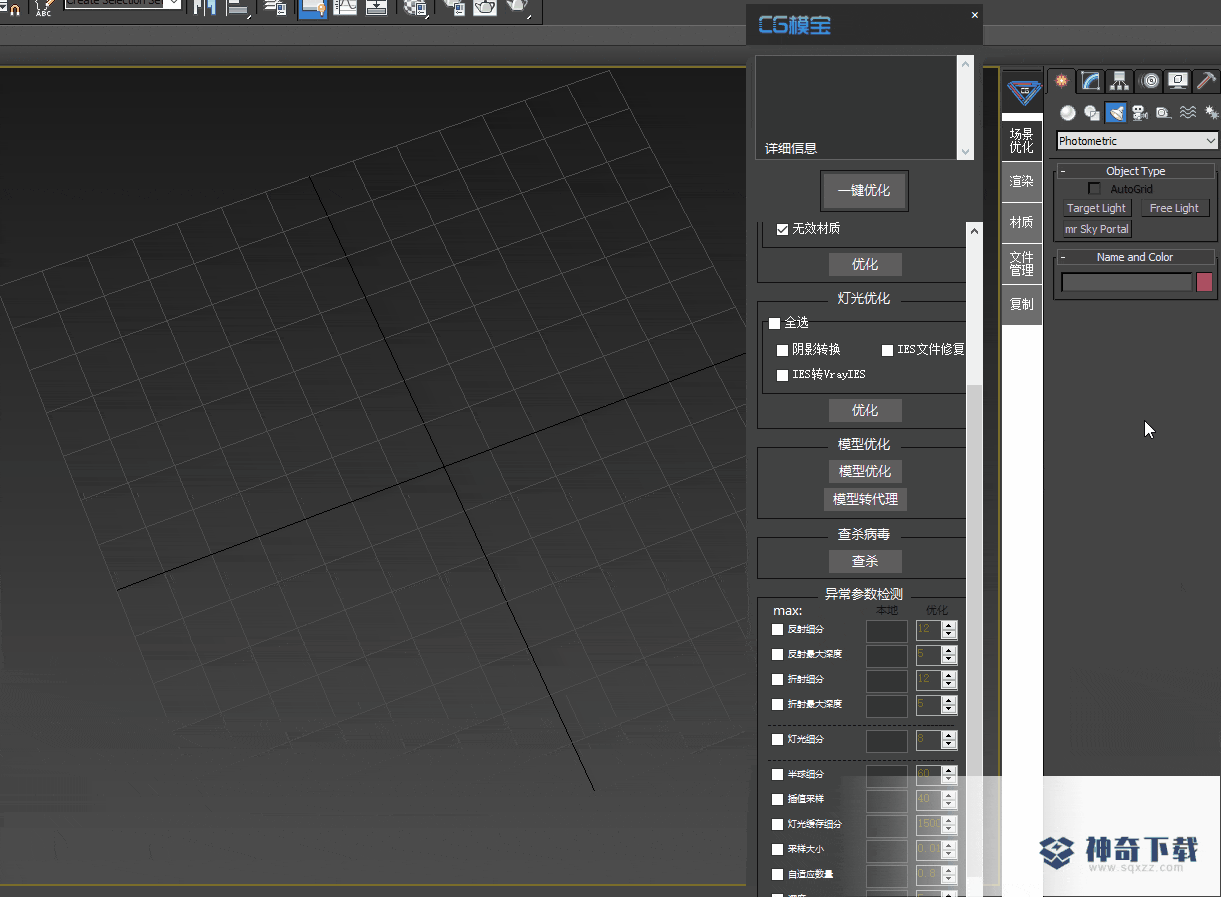Open the Create Selection Set dropdown

[x=123, y=3]
